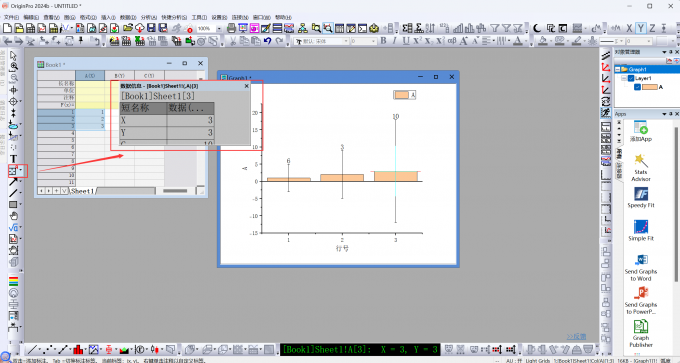Viewport: 680px width, 363px height.
Task: Click the 行号 axis title in Graph1
Action: [x=342, y=249]
